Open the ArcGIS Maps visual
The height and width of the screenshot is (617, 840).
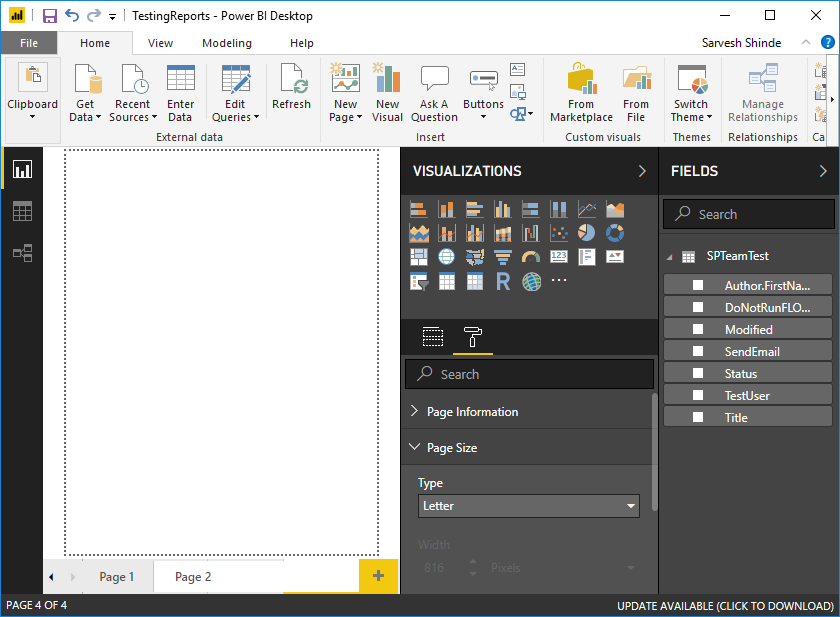pos(530,281)
